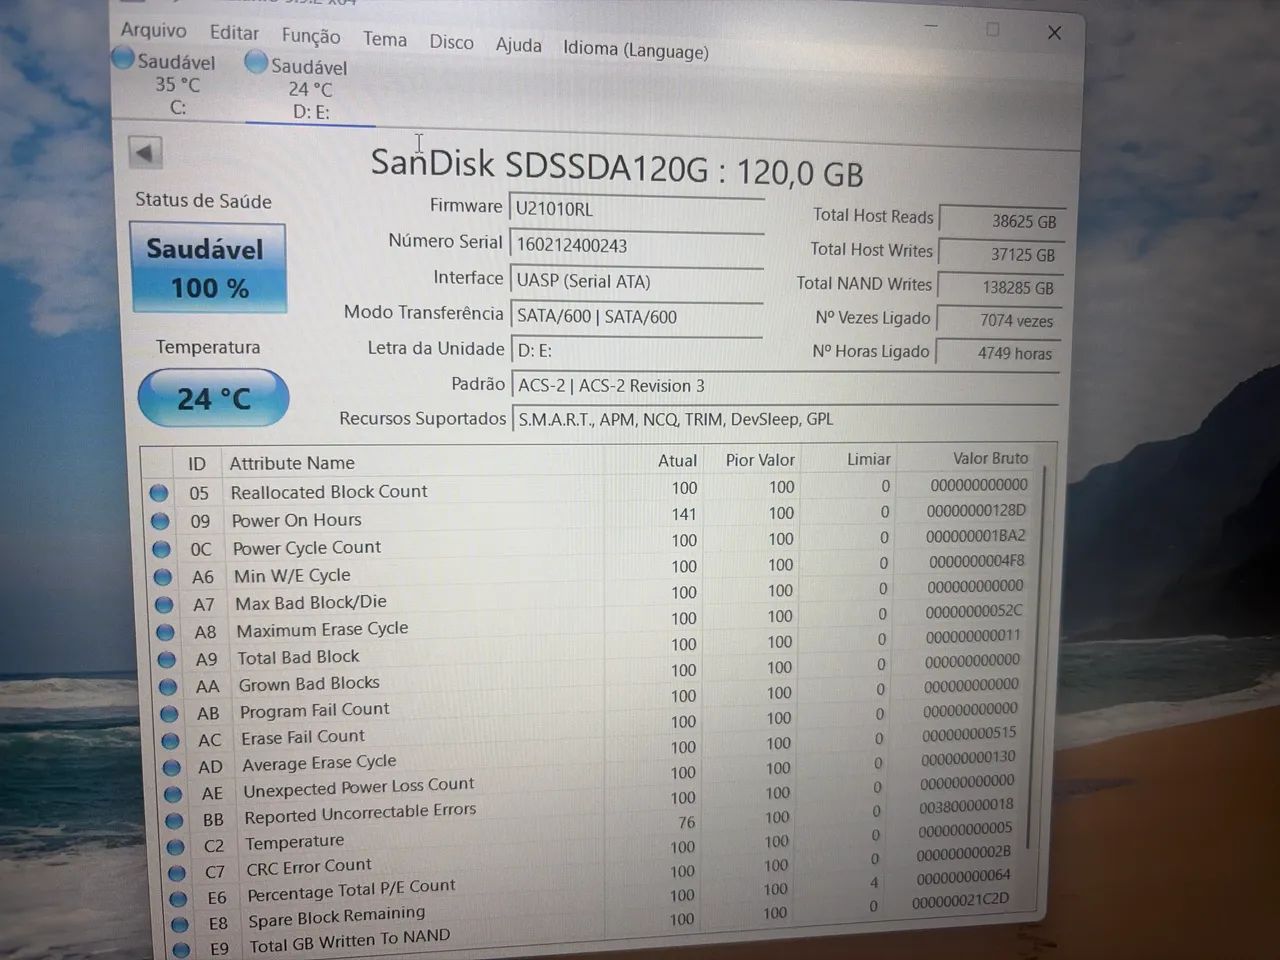
Task: Click the status dot for Maximum Erase Cycle
Action: coord(165,632)
